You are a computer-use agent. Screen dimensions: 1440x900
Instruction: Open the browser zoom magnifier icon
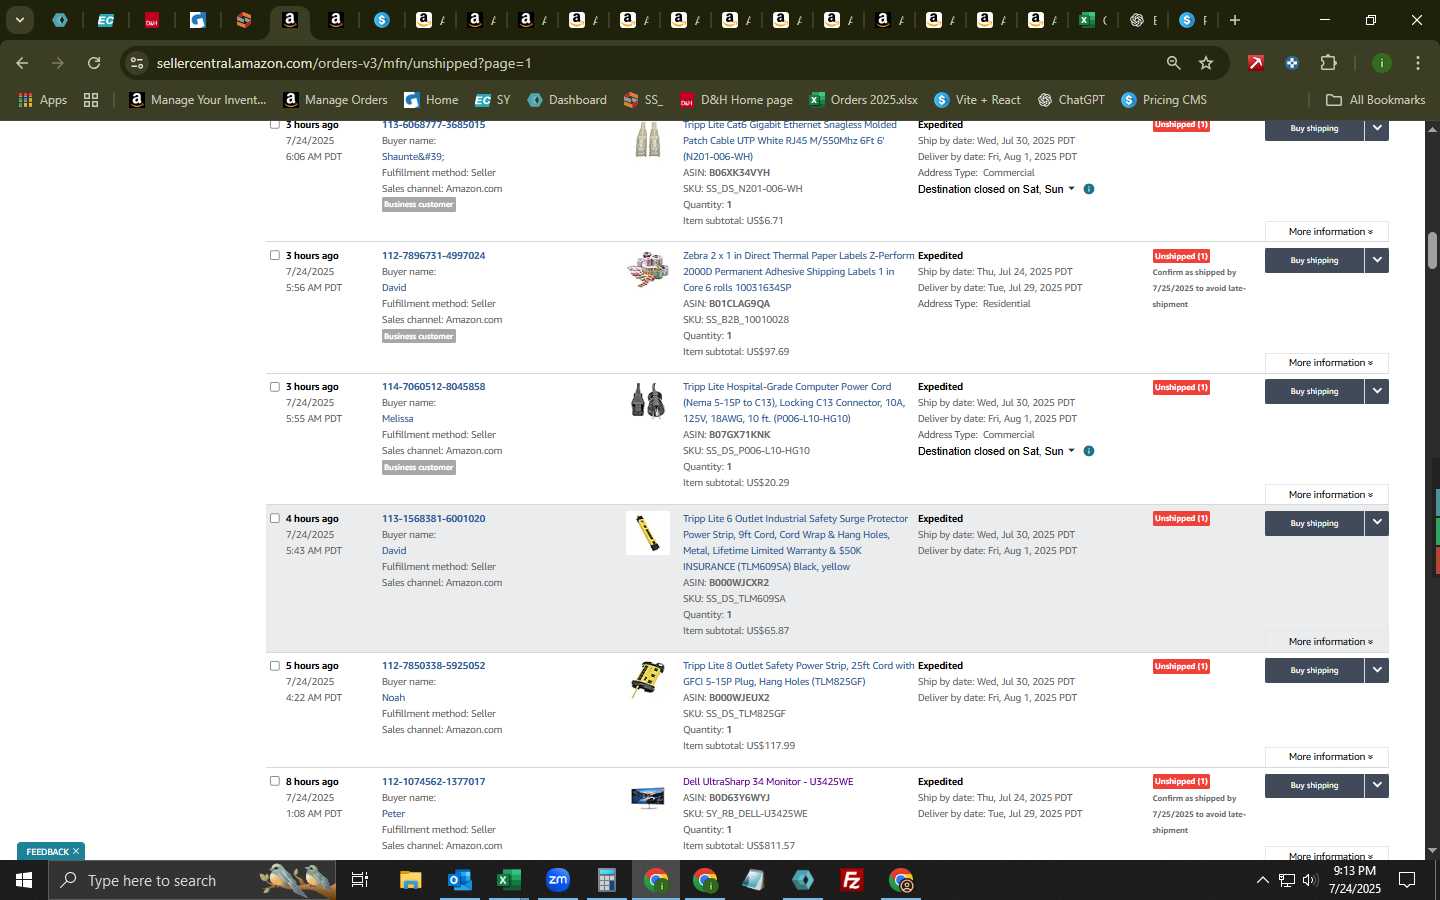[x=1173, y=63]
